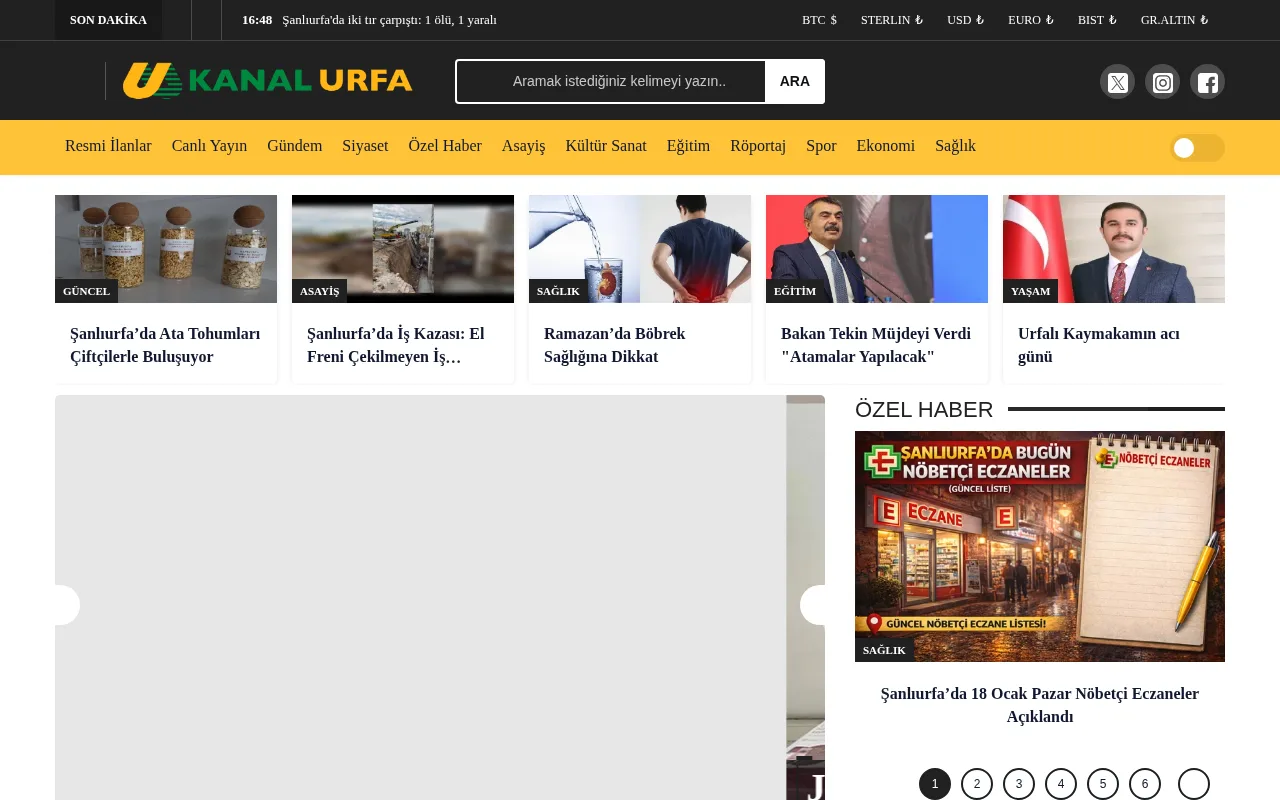Check the BTC dollar rate
This screenshot has width=1280, height=800.
819,19
